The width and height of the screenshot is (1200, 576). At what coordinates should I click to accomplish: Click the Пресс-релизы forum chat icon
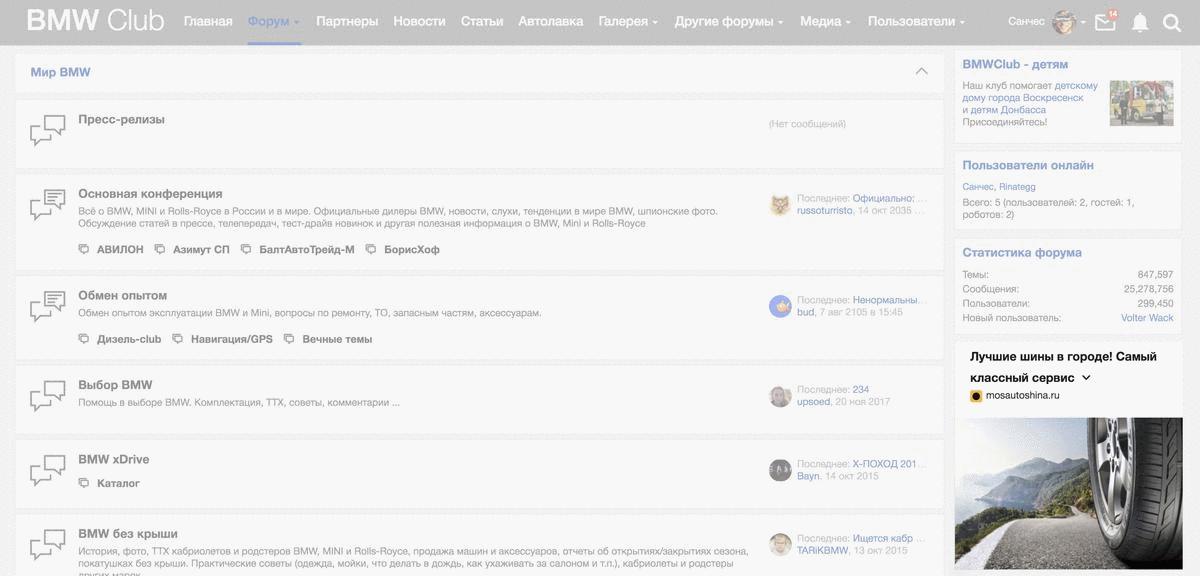(x=47, y=130)
